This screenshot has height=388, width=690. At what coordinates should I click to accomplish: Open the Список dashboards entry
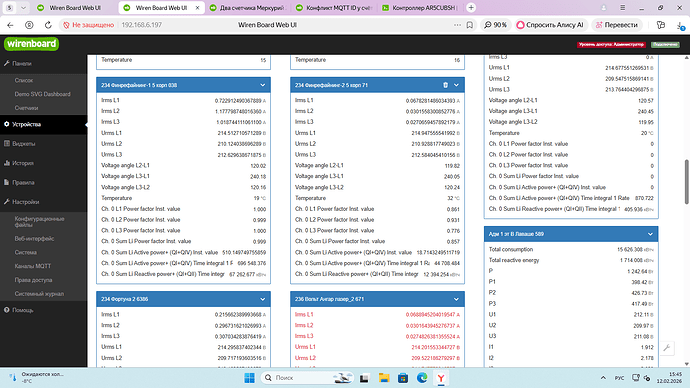(x=24, y=80)
